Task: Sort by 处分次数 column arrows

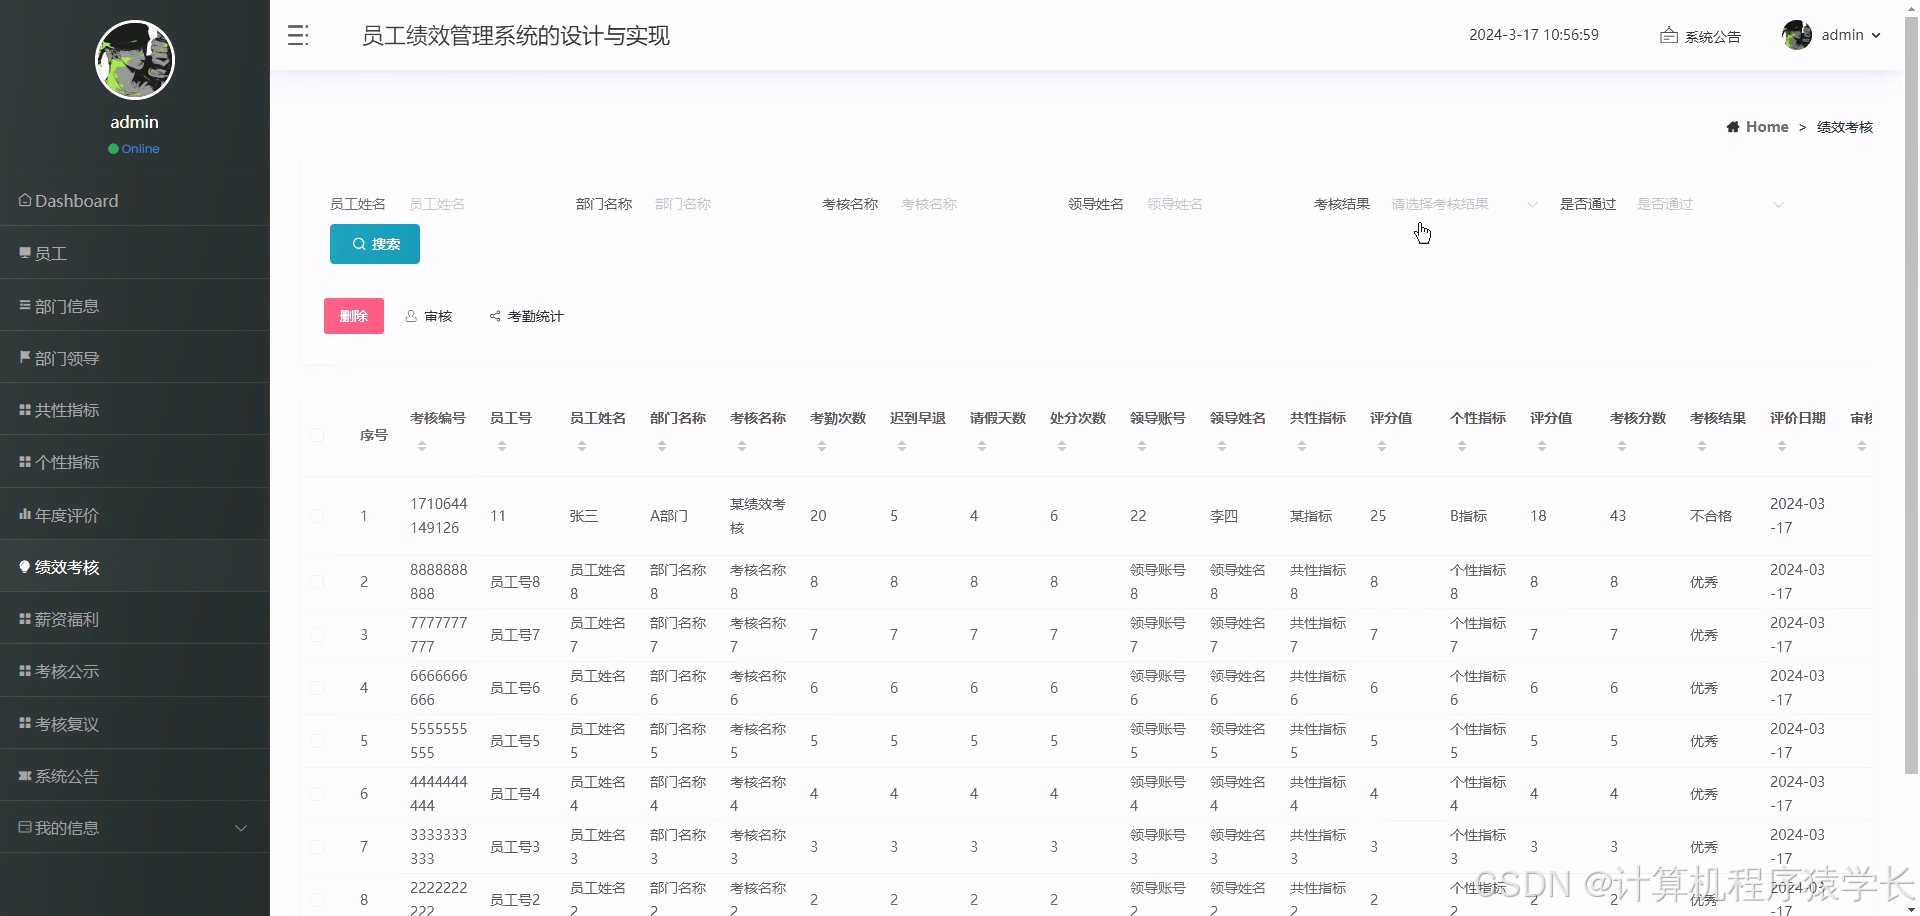Action: [1062, 446]
